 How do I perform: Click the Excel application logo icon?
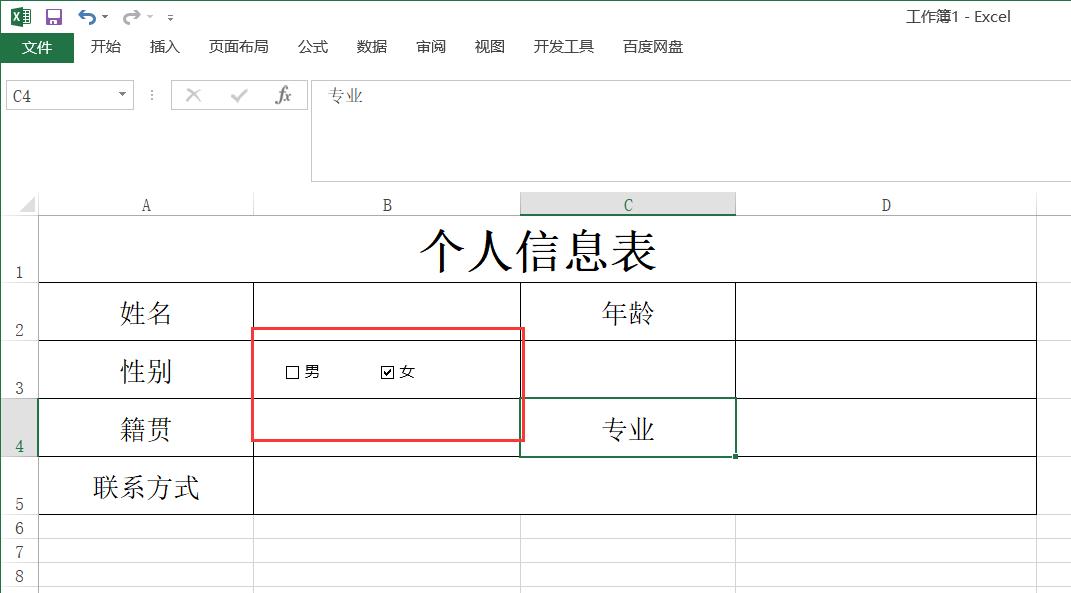coord(21,16)
